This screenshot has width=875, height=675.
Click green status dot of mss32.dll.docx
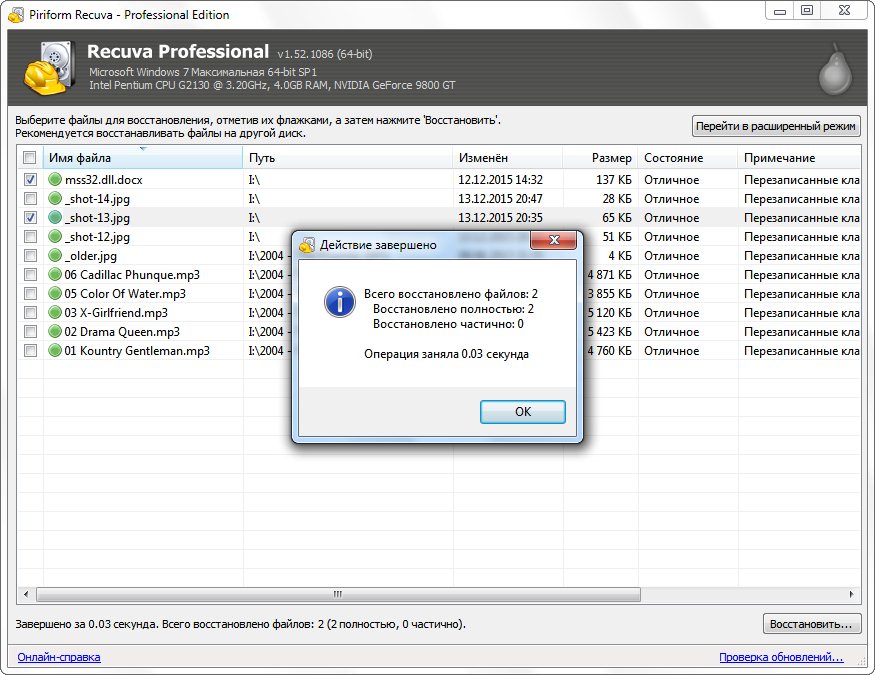pyautogui.click(x=55, y=180)
